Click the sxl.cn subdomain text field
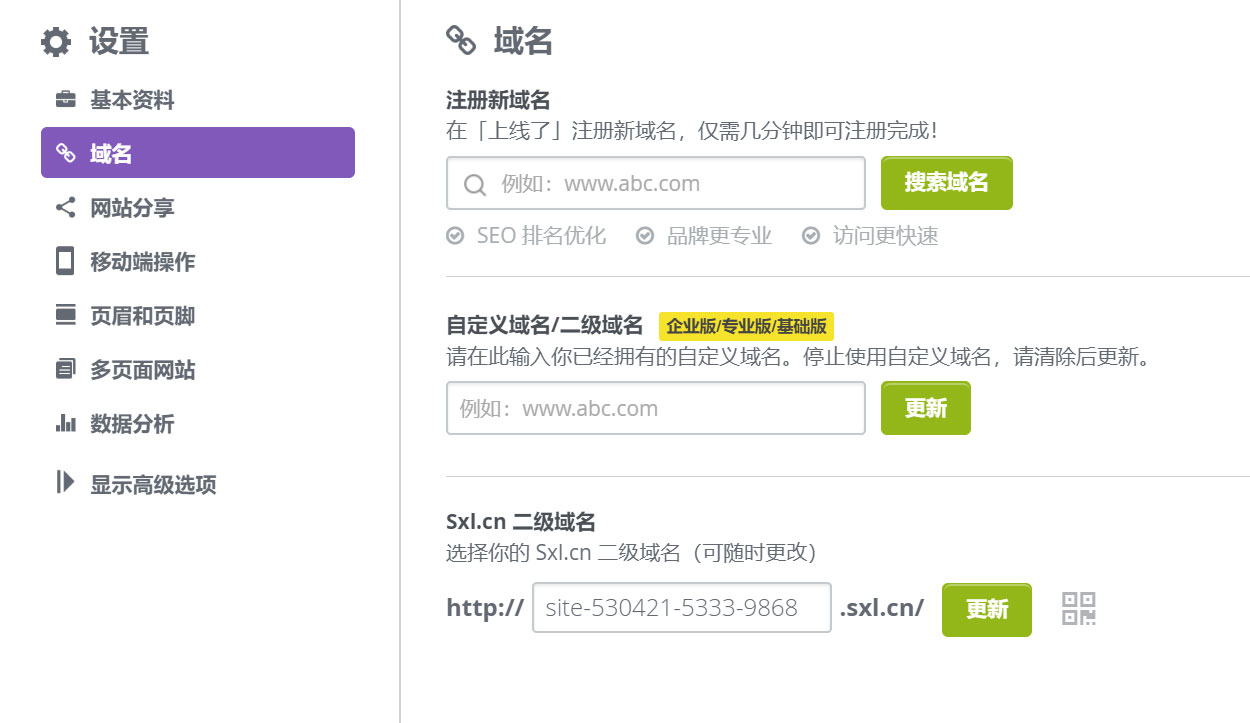The image size is (1250, 723). coord(681,608)
